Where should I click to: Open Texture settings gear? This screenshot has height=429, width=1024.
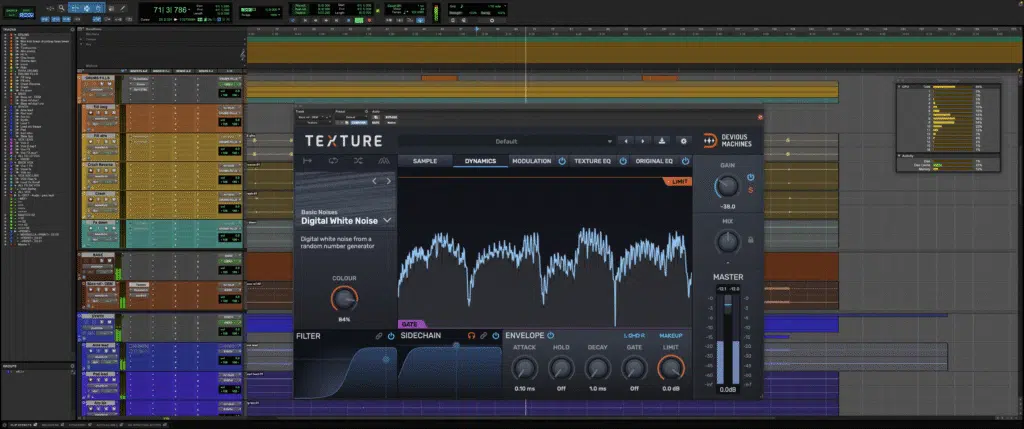(684, 141)
